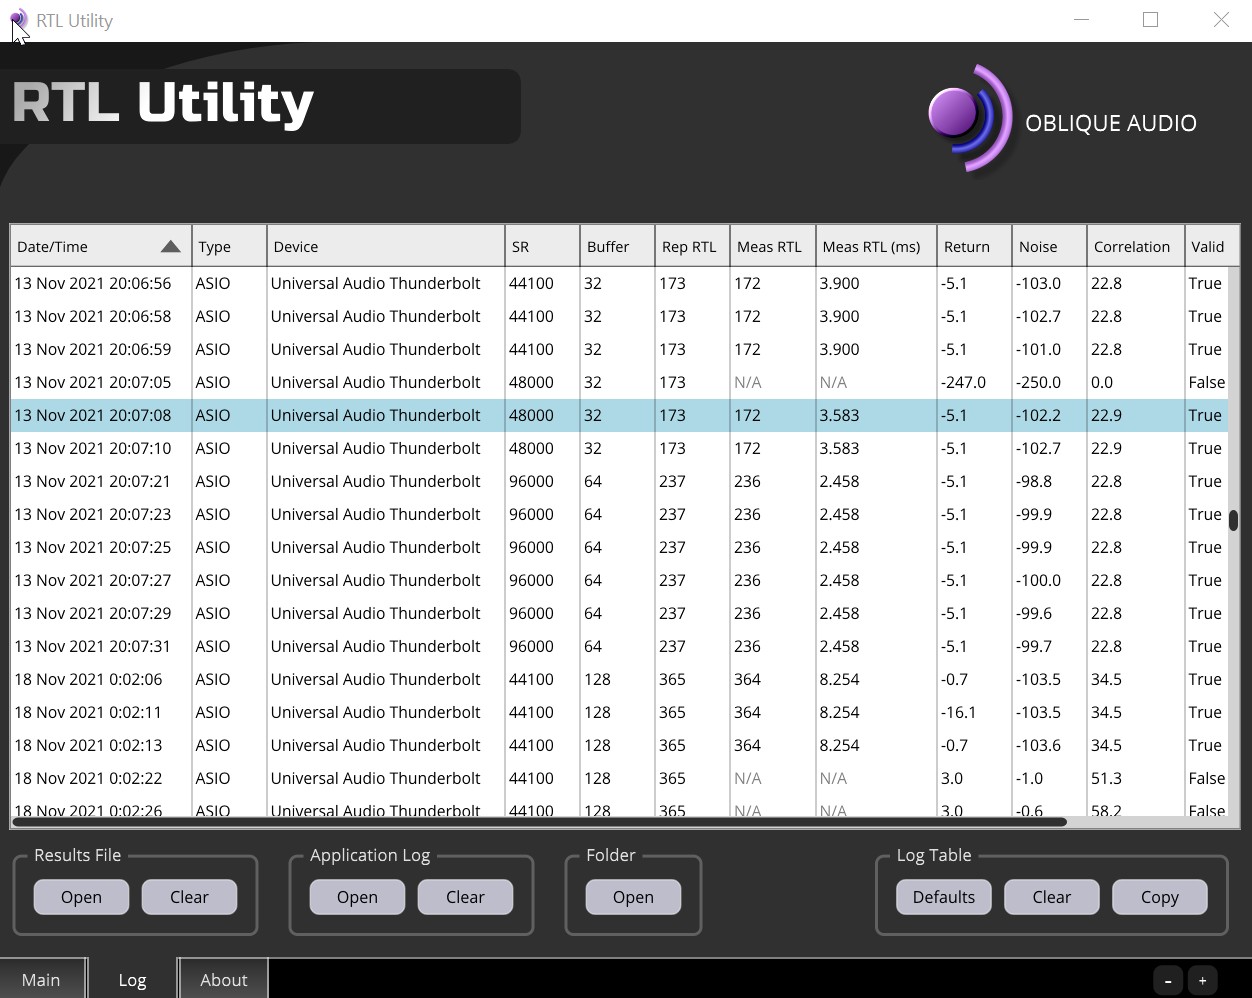Image resolution: width=1252 pixels, height=998 pixels.
Task: Sort by Correlation column header
Action: click(x=1135, y=246)
